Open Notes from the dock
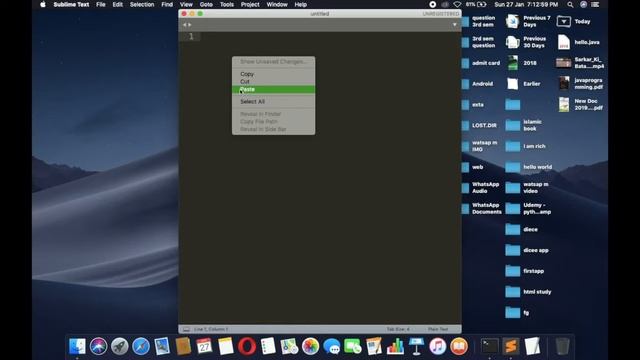This screenshot has width=640, height=360. [x=226, y=347]
